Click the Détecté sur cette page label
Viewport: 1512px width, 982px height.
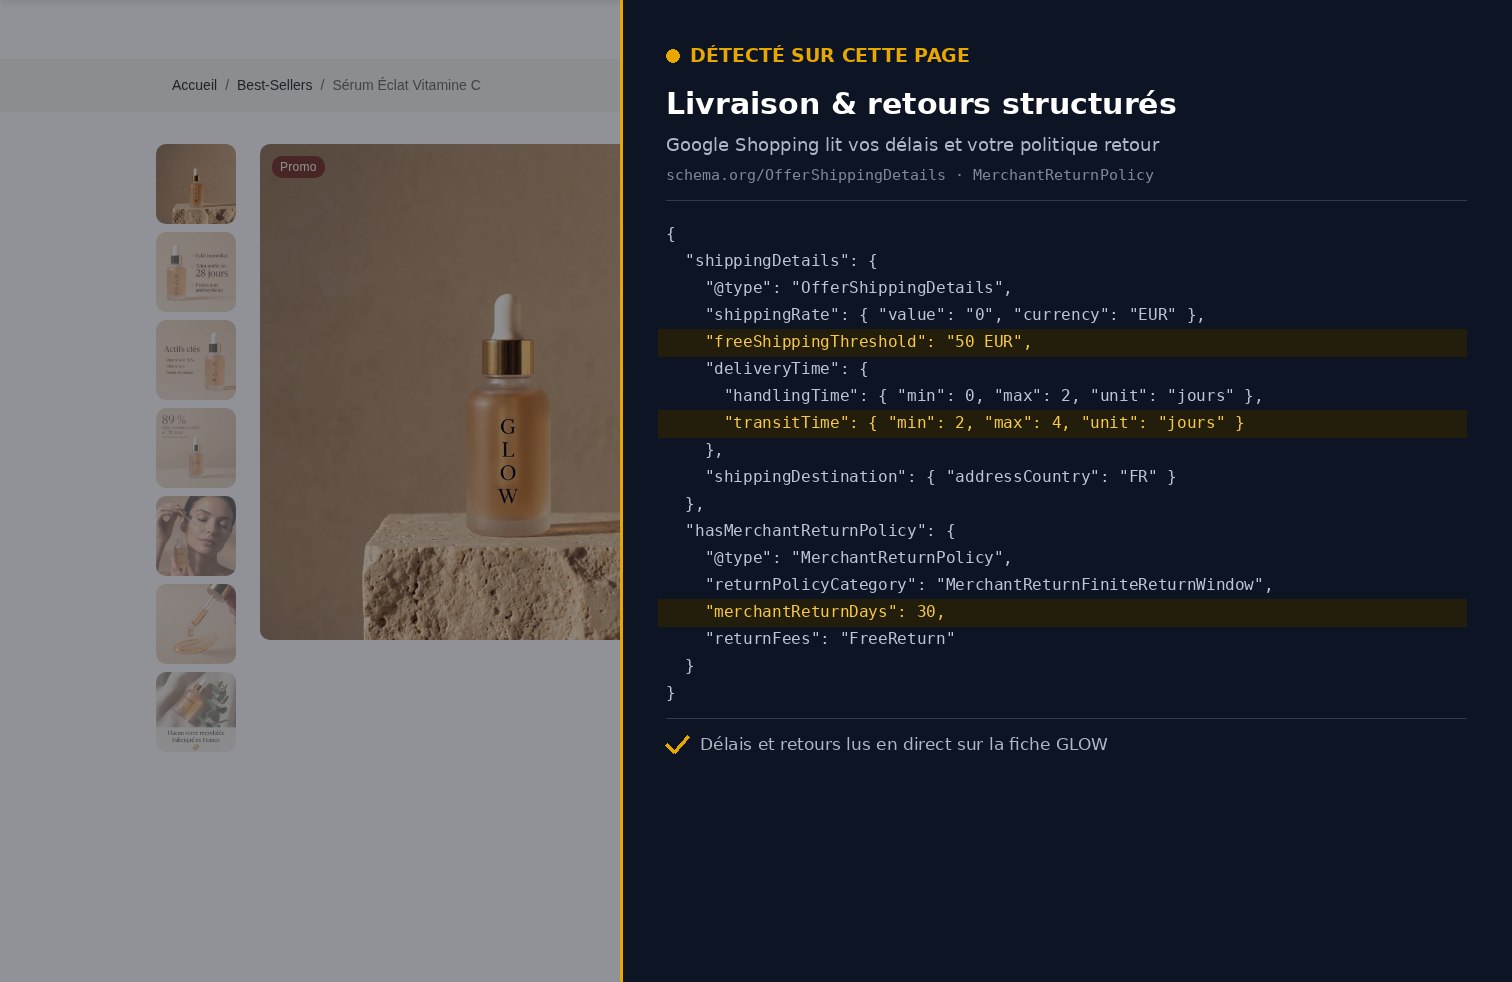830,56
